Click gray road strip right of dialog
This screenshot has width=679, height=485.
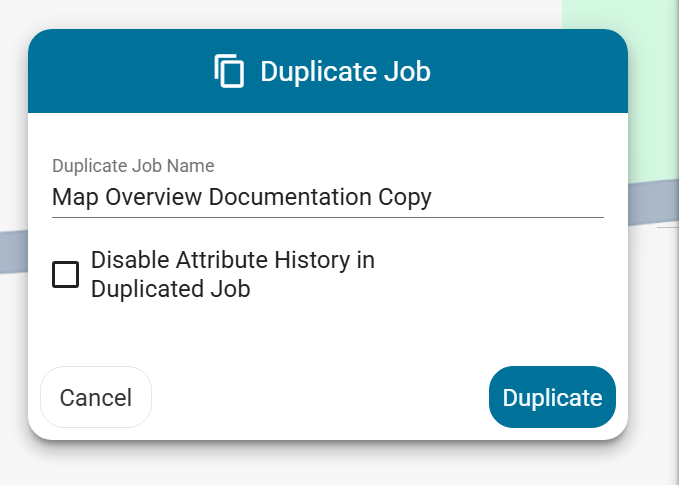tap(653, 202)
